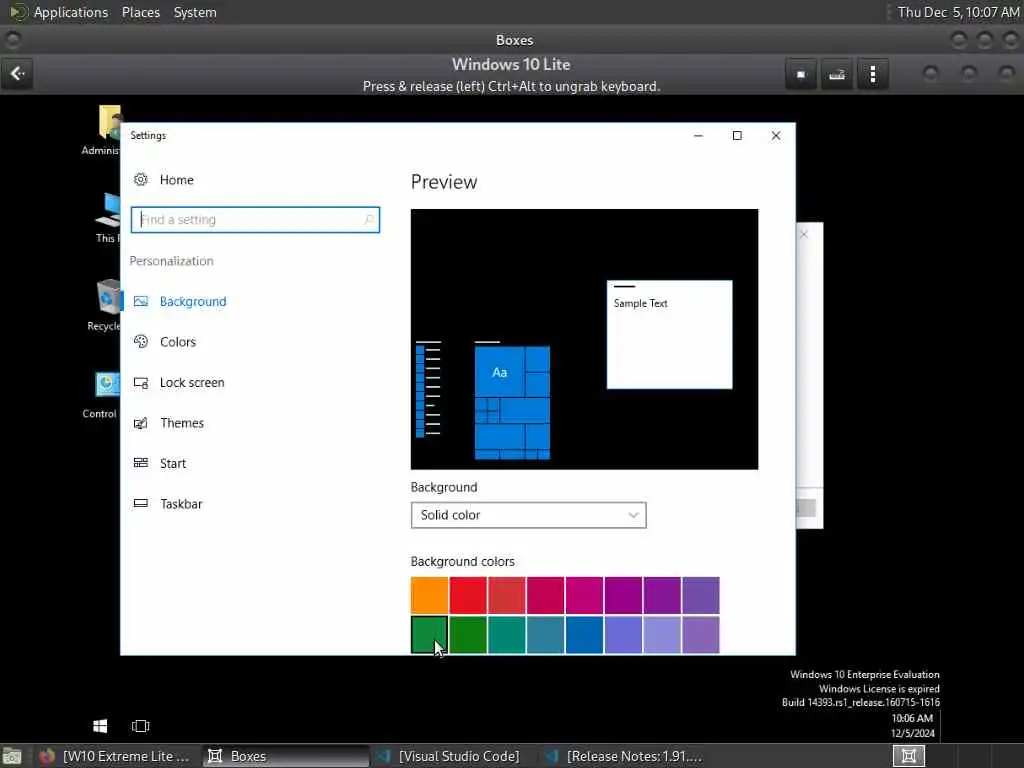The height and width of the screenshot is (768, 1024).
Task: Close the dialog behind the Settings window
Action: (x=804, y=234)
